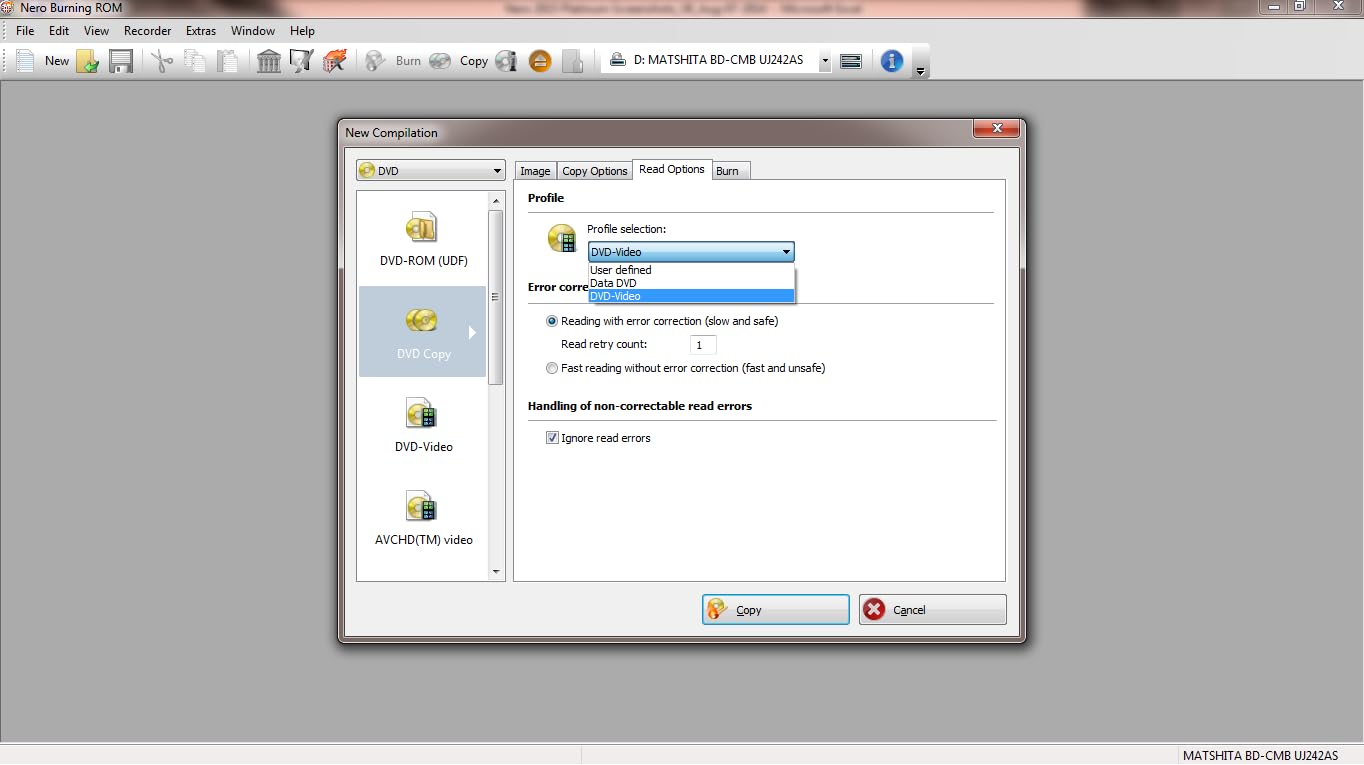The width and height of the screenshot is (1364, 765).
Task: Select Fast reading without error correction
Action: pos(552,368)
